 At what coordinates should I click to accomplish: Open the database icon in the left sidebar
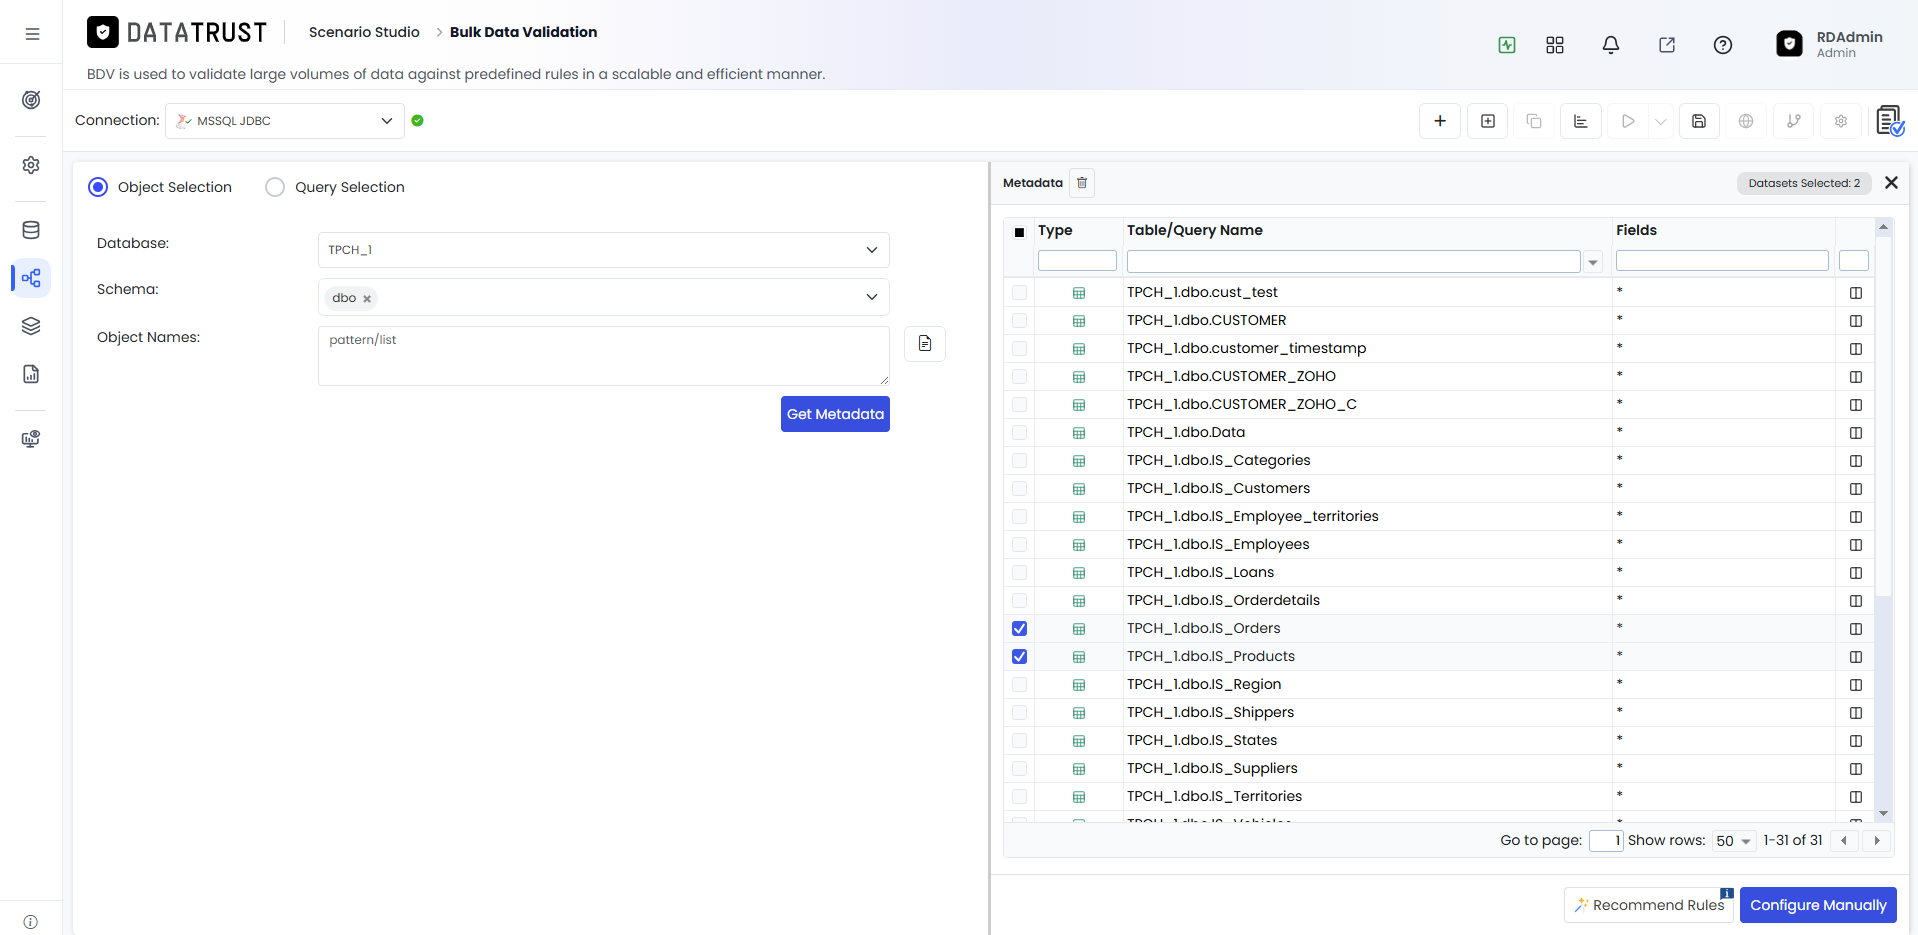coord(31,230)
